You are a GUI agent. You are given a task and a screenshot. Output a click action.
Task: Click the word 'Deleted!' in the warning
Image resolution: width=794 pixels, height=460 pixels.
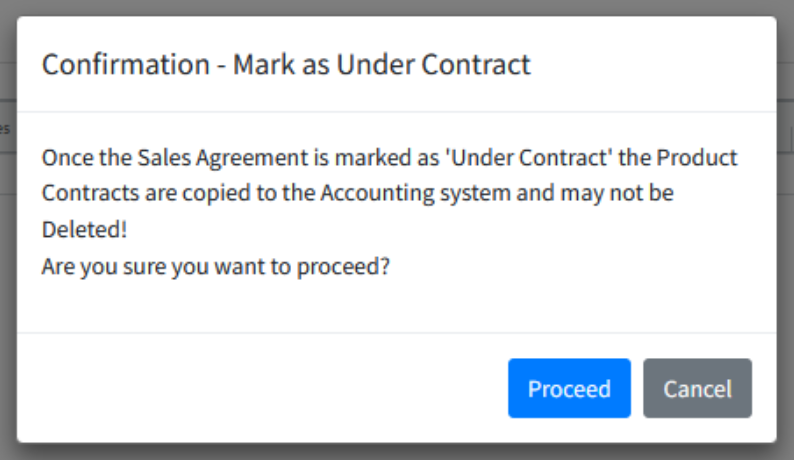pyautogui.click(x=84, y=228)
